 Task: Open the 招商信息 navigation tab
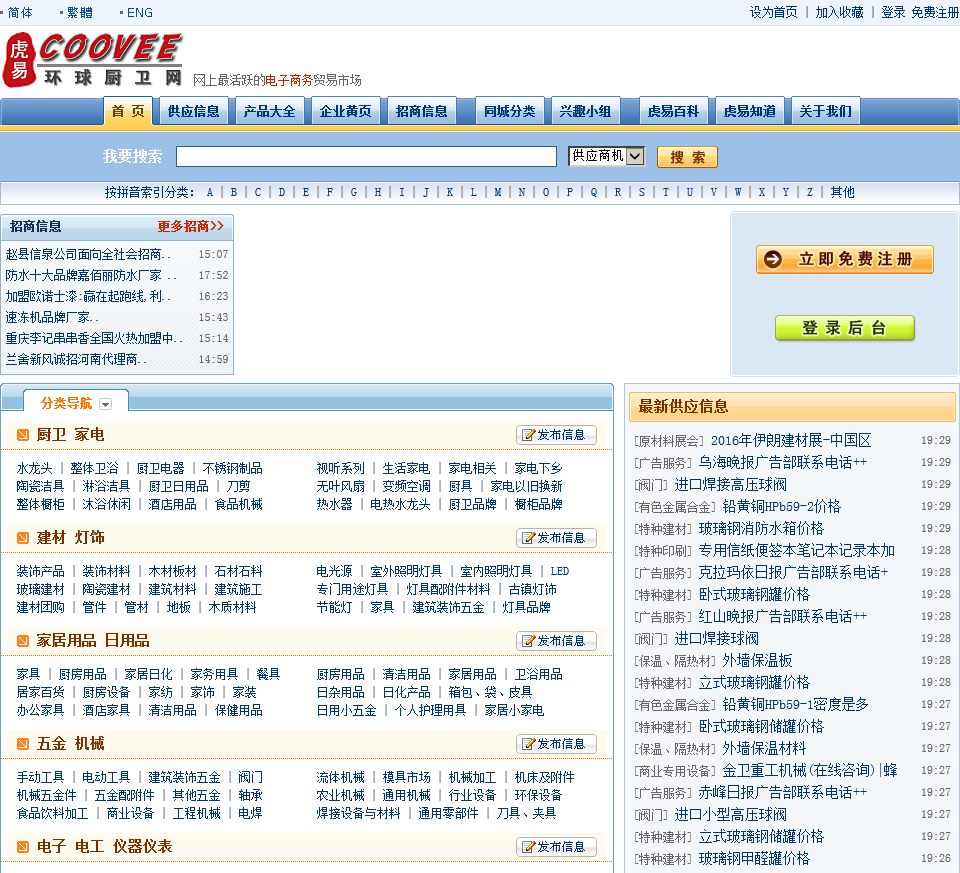(x=421, y=111)
